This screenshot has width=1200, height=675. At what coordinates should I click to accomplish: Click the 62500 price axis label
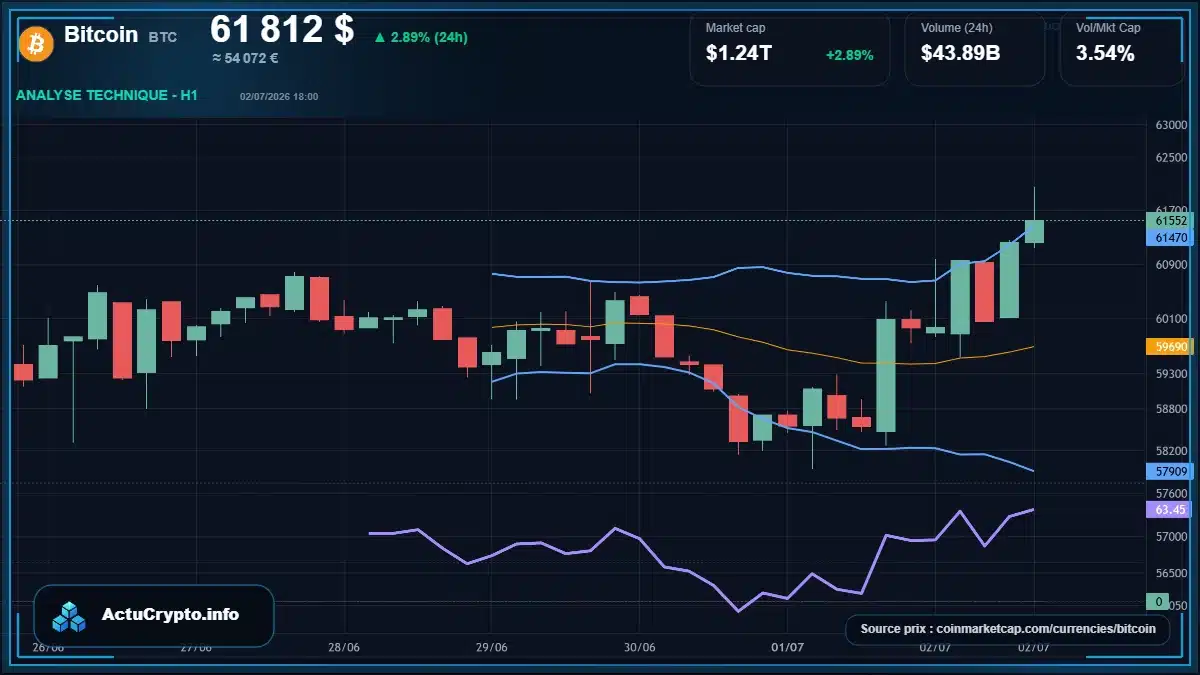(1171, 158)
